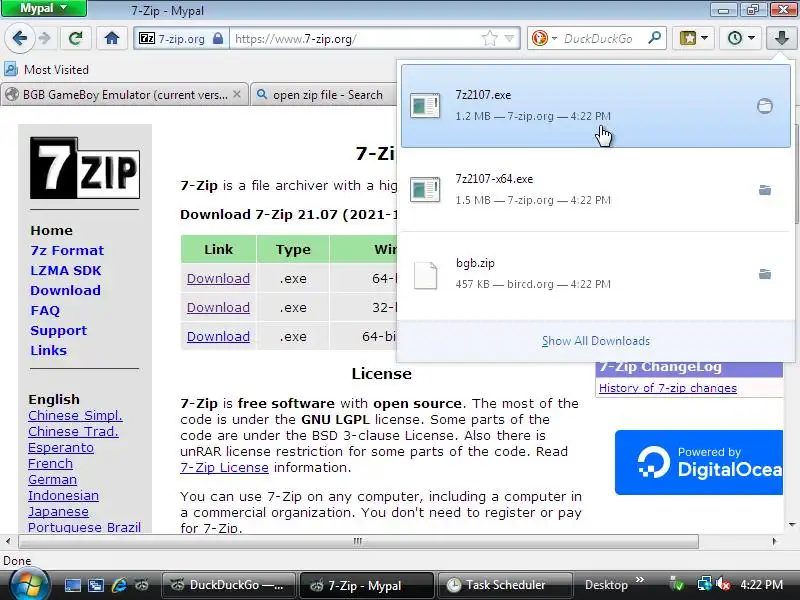Click the horizontal scrollbar right arrow
This screenshot has height=600, width=800.
774,541
